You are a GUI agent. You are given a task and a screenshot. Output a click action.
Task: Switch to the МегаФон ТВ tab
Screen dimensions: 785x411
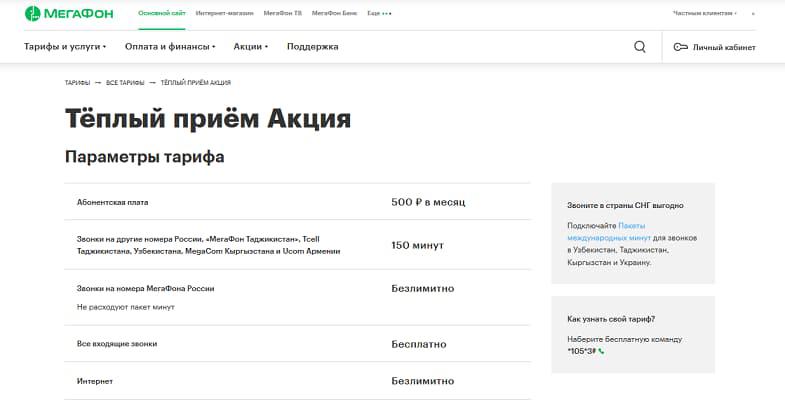(x=283, y=14)
